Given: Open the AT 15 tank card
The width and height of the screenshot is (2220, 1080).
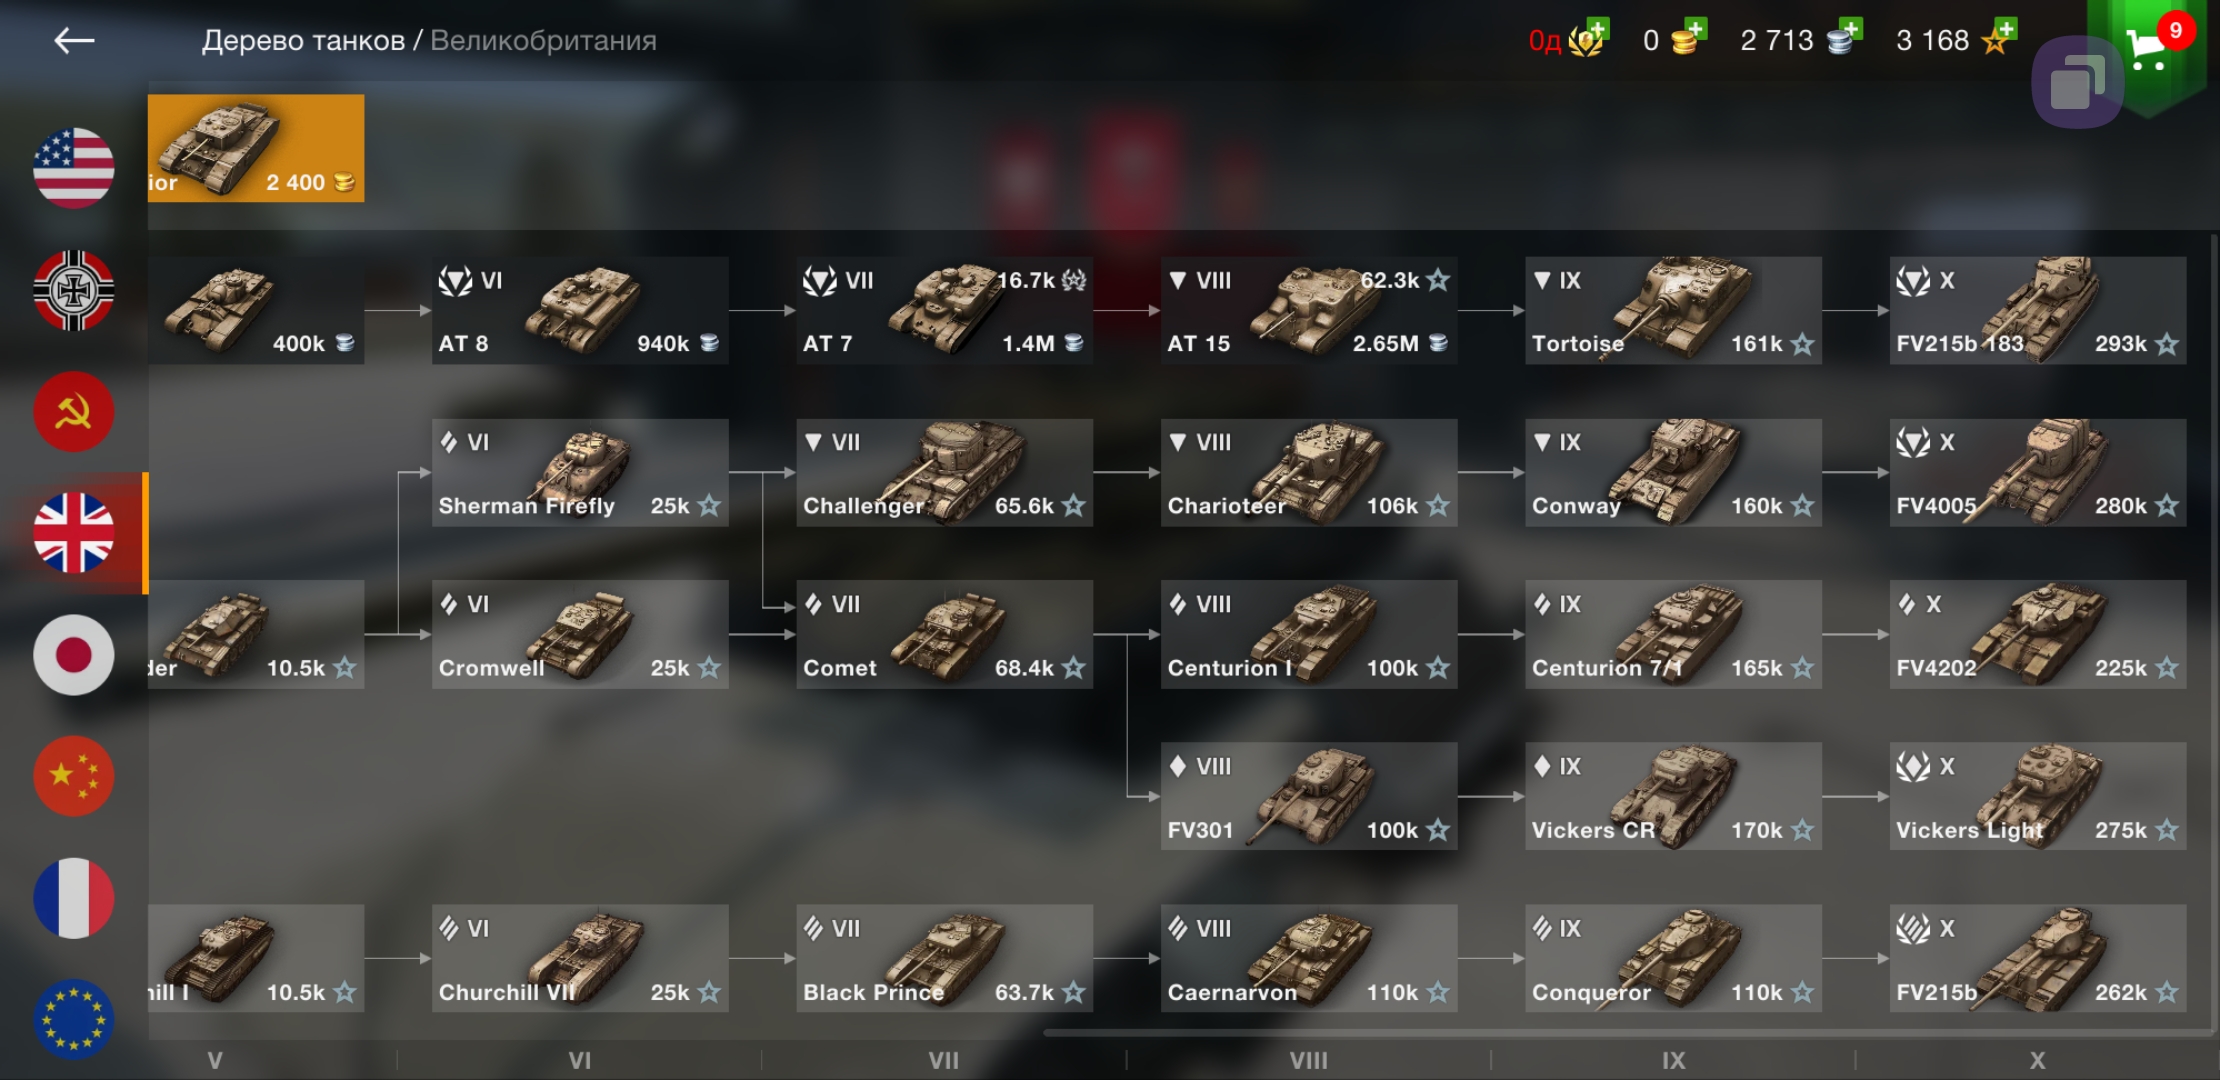Looking at the screenshot, I should point(1308,311).
